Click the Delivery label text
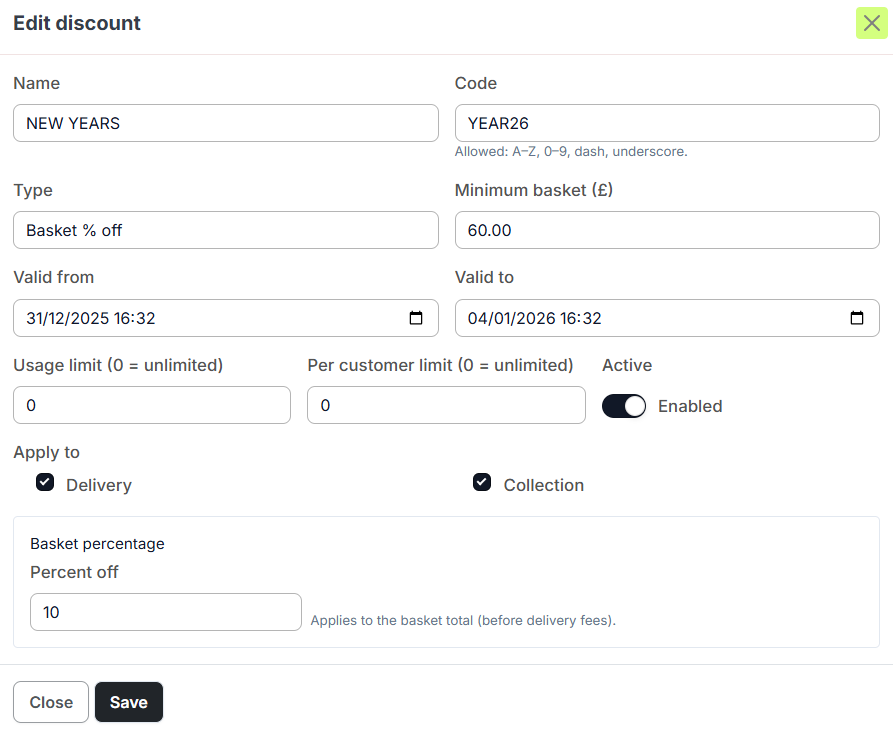 99,485
